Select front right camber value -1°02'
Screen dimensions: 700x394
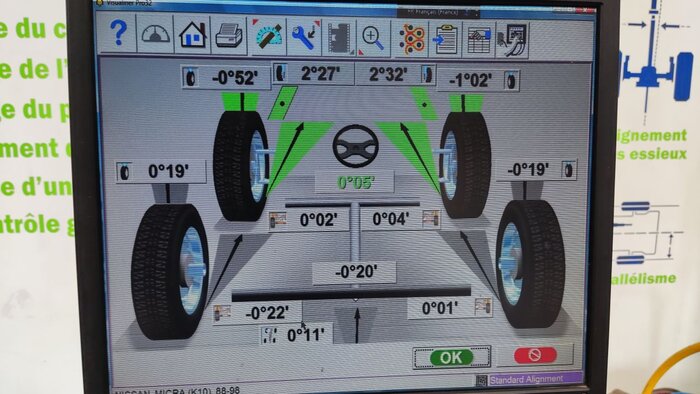470,81
